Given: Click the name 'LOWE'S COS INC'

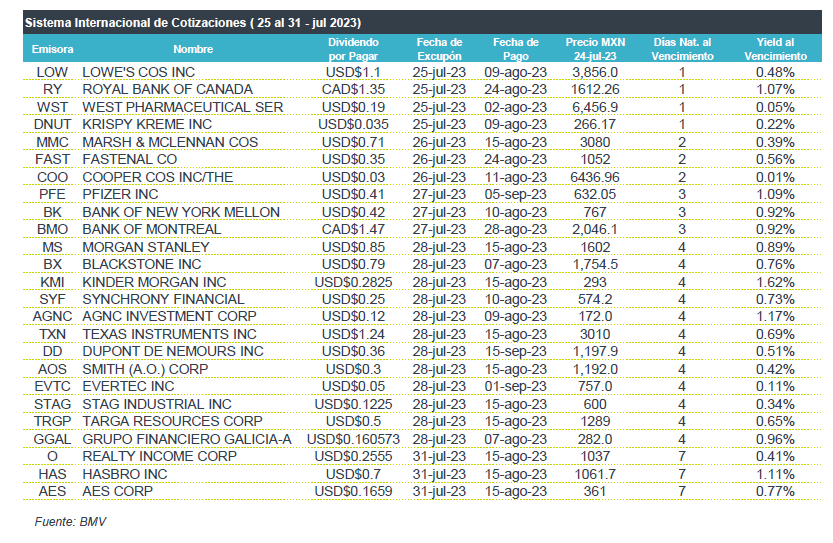Looking at the screenshot, I should pos(139,72).
